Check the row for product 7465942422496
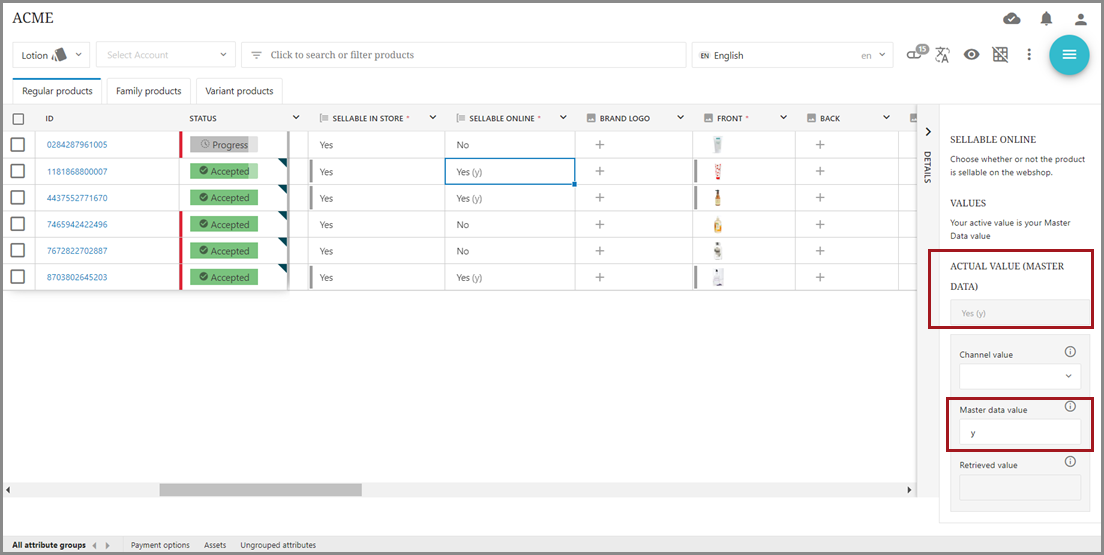1104x555 pixels. pyautogui.click(x=18, y=224)
